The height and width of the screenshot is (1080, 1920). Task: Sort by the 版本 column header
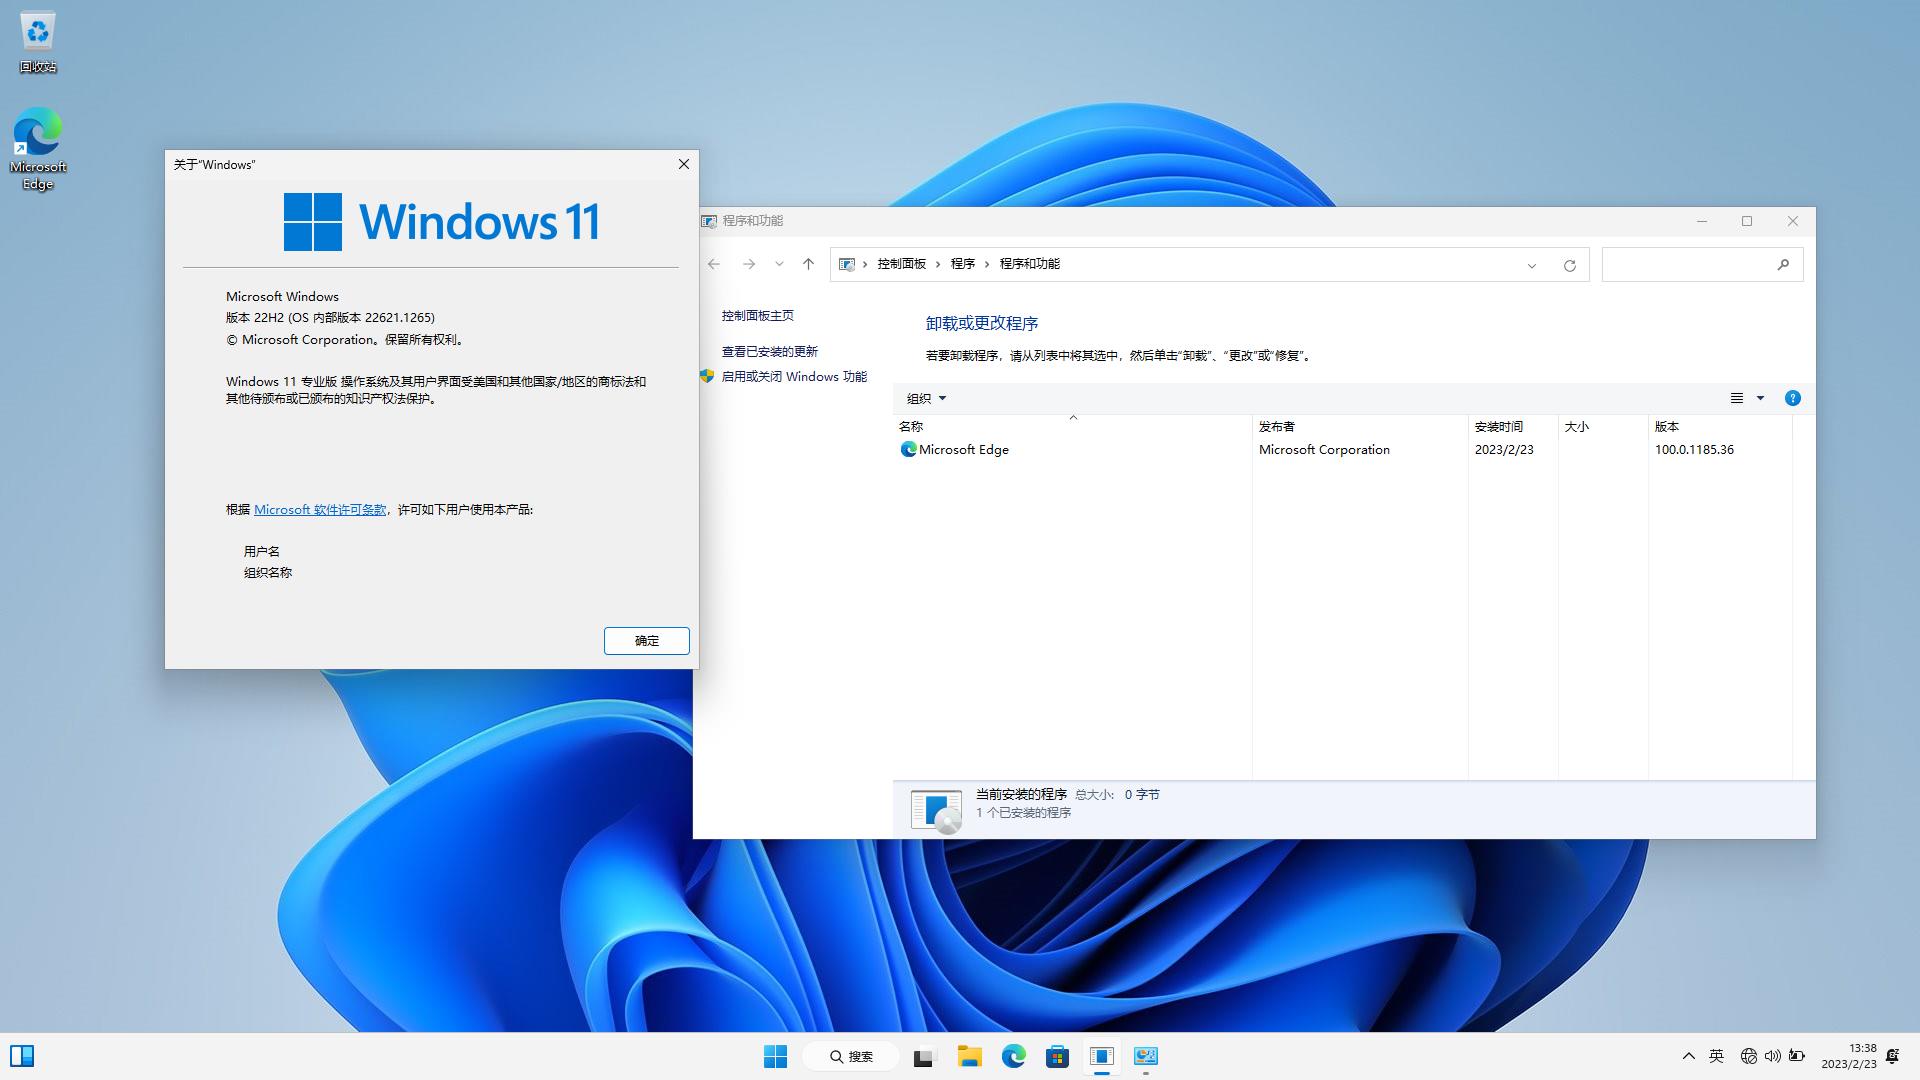[x=1720, y=427]
